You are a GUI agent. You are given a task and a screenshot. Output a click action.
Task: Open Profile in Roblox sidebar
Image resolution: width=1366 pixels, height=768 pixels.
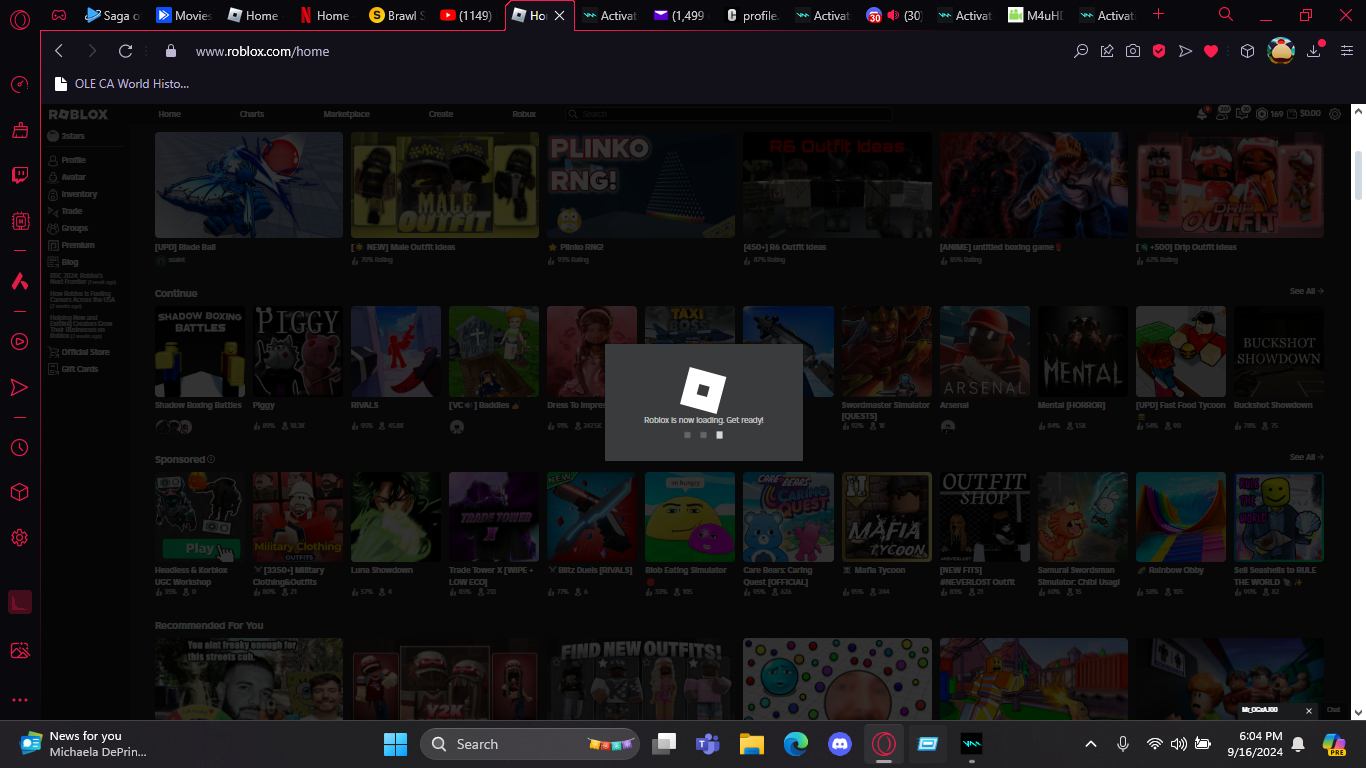pyautogui.click(x=73, y=160)
